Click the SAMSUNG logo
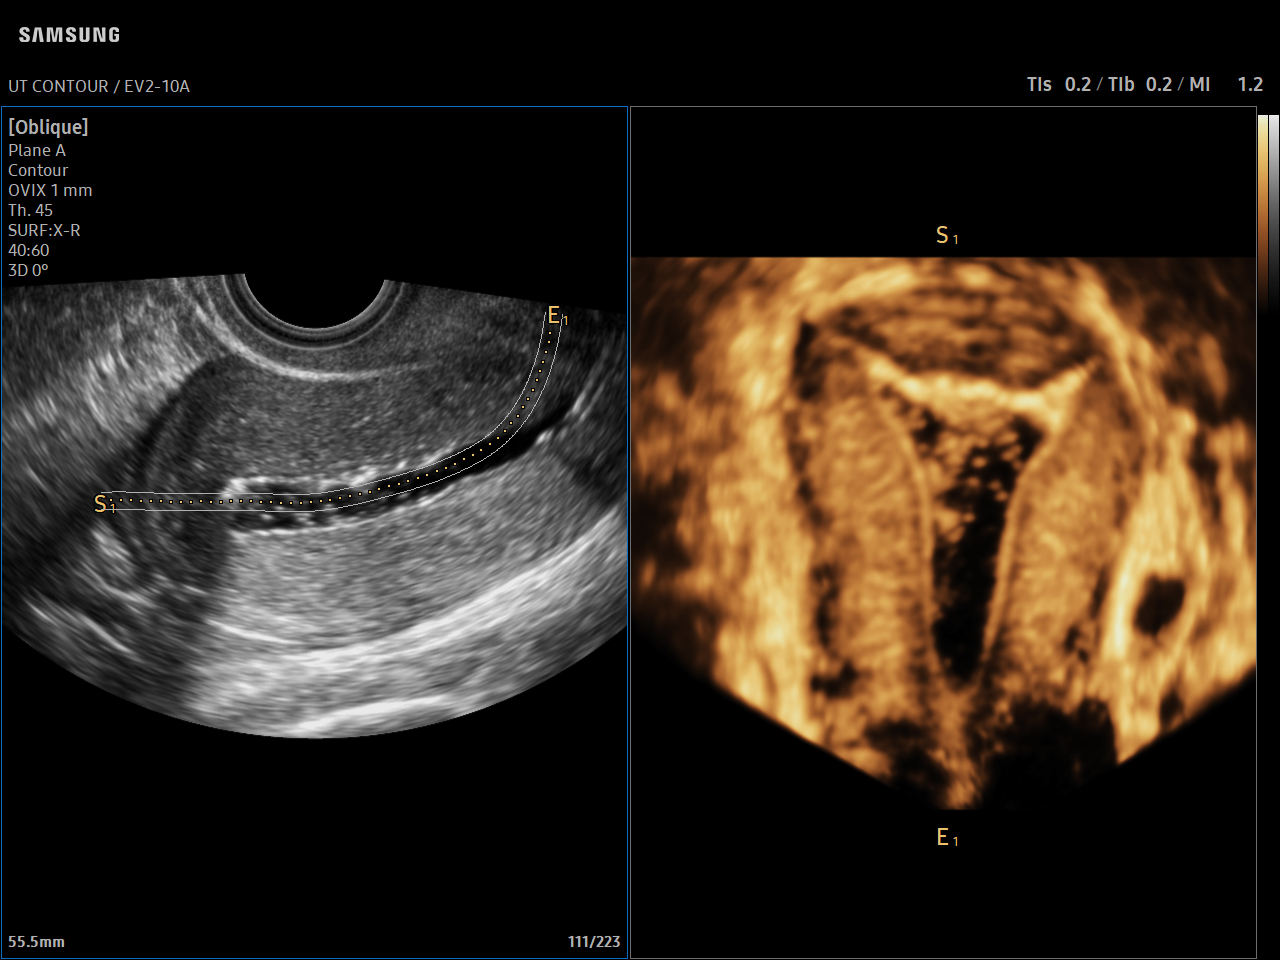This screenshot has width=1280, height=960. [x=69, y=35]
